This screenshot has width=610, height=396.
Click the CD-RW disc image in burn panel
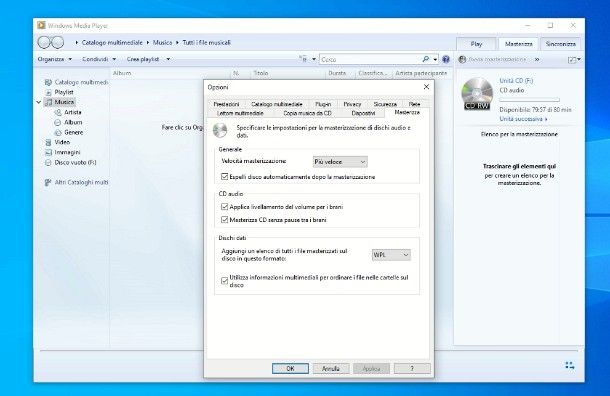click(x=477, y=93)
